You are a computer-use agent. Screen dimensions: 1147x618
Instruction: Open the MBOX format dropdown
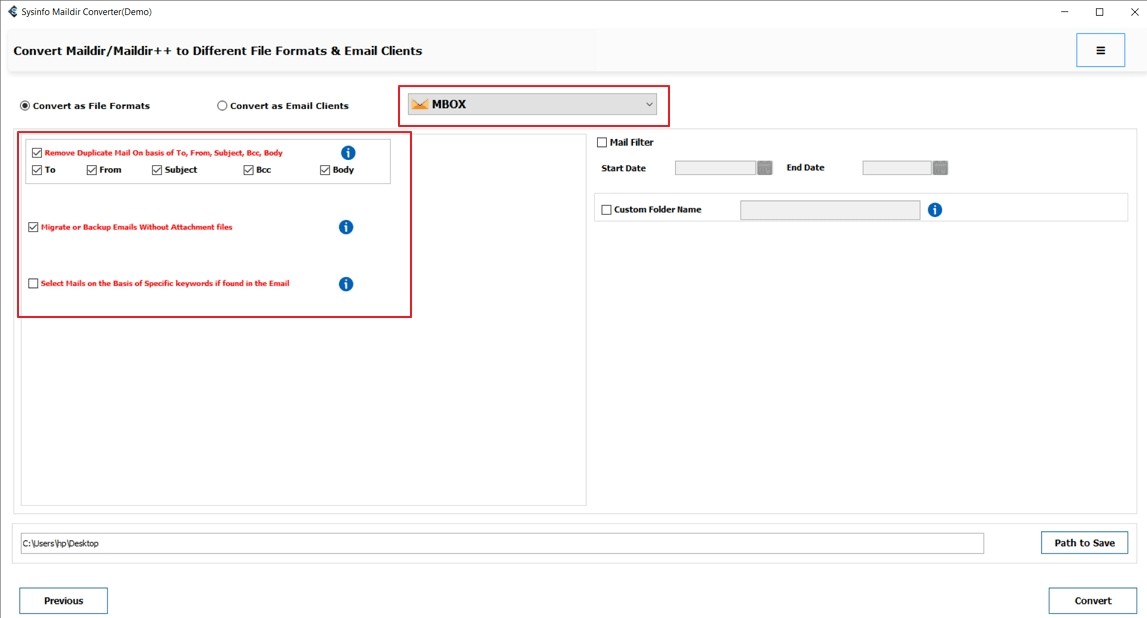[533, 105]
